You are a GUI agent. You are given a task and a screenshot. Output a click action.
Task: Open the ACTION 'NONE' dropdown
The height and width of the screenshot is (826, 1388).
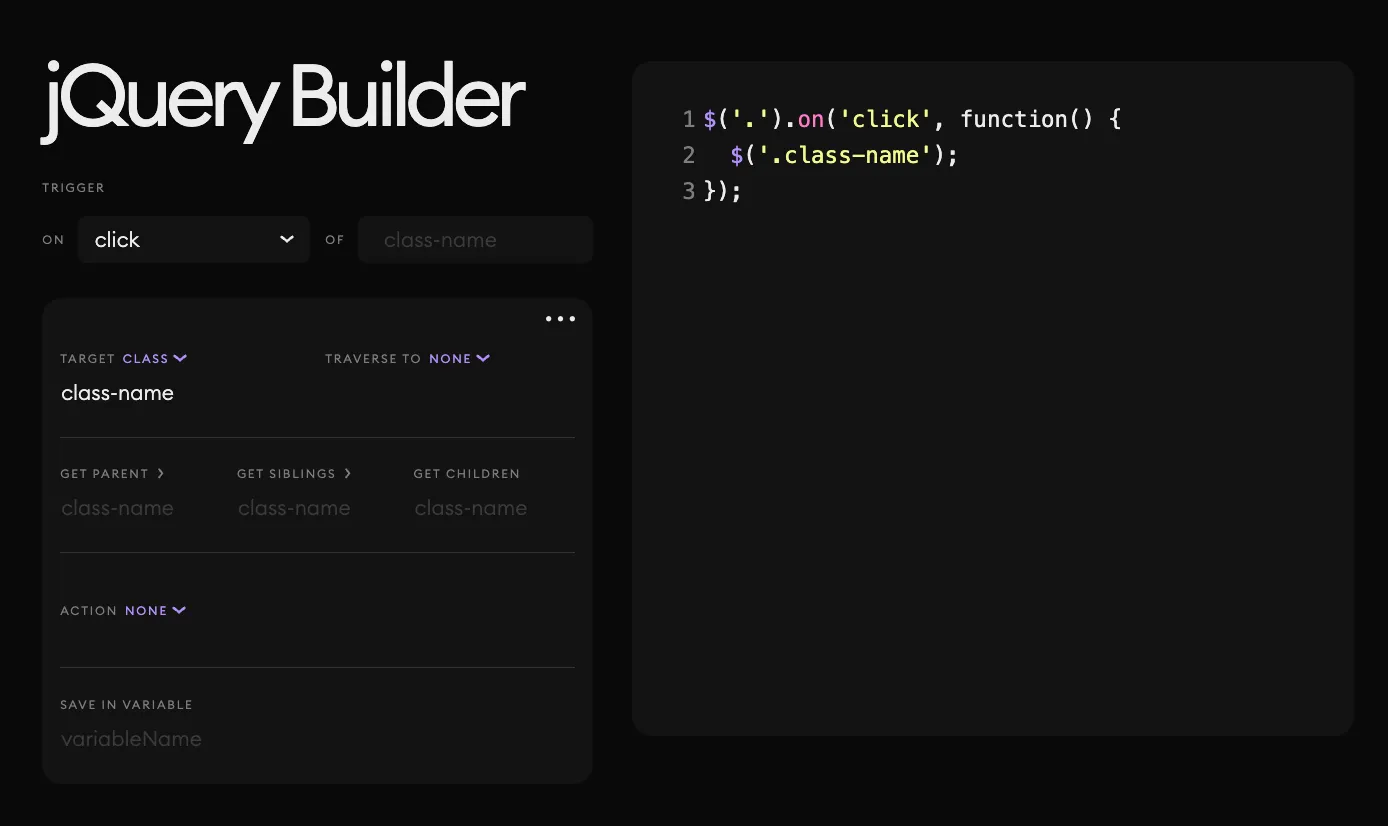[156, 610]
